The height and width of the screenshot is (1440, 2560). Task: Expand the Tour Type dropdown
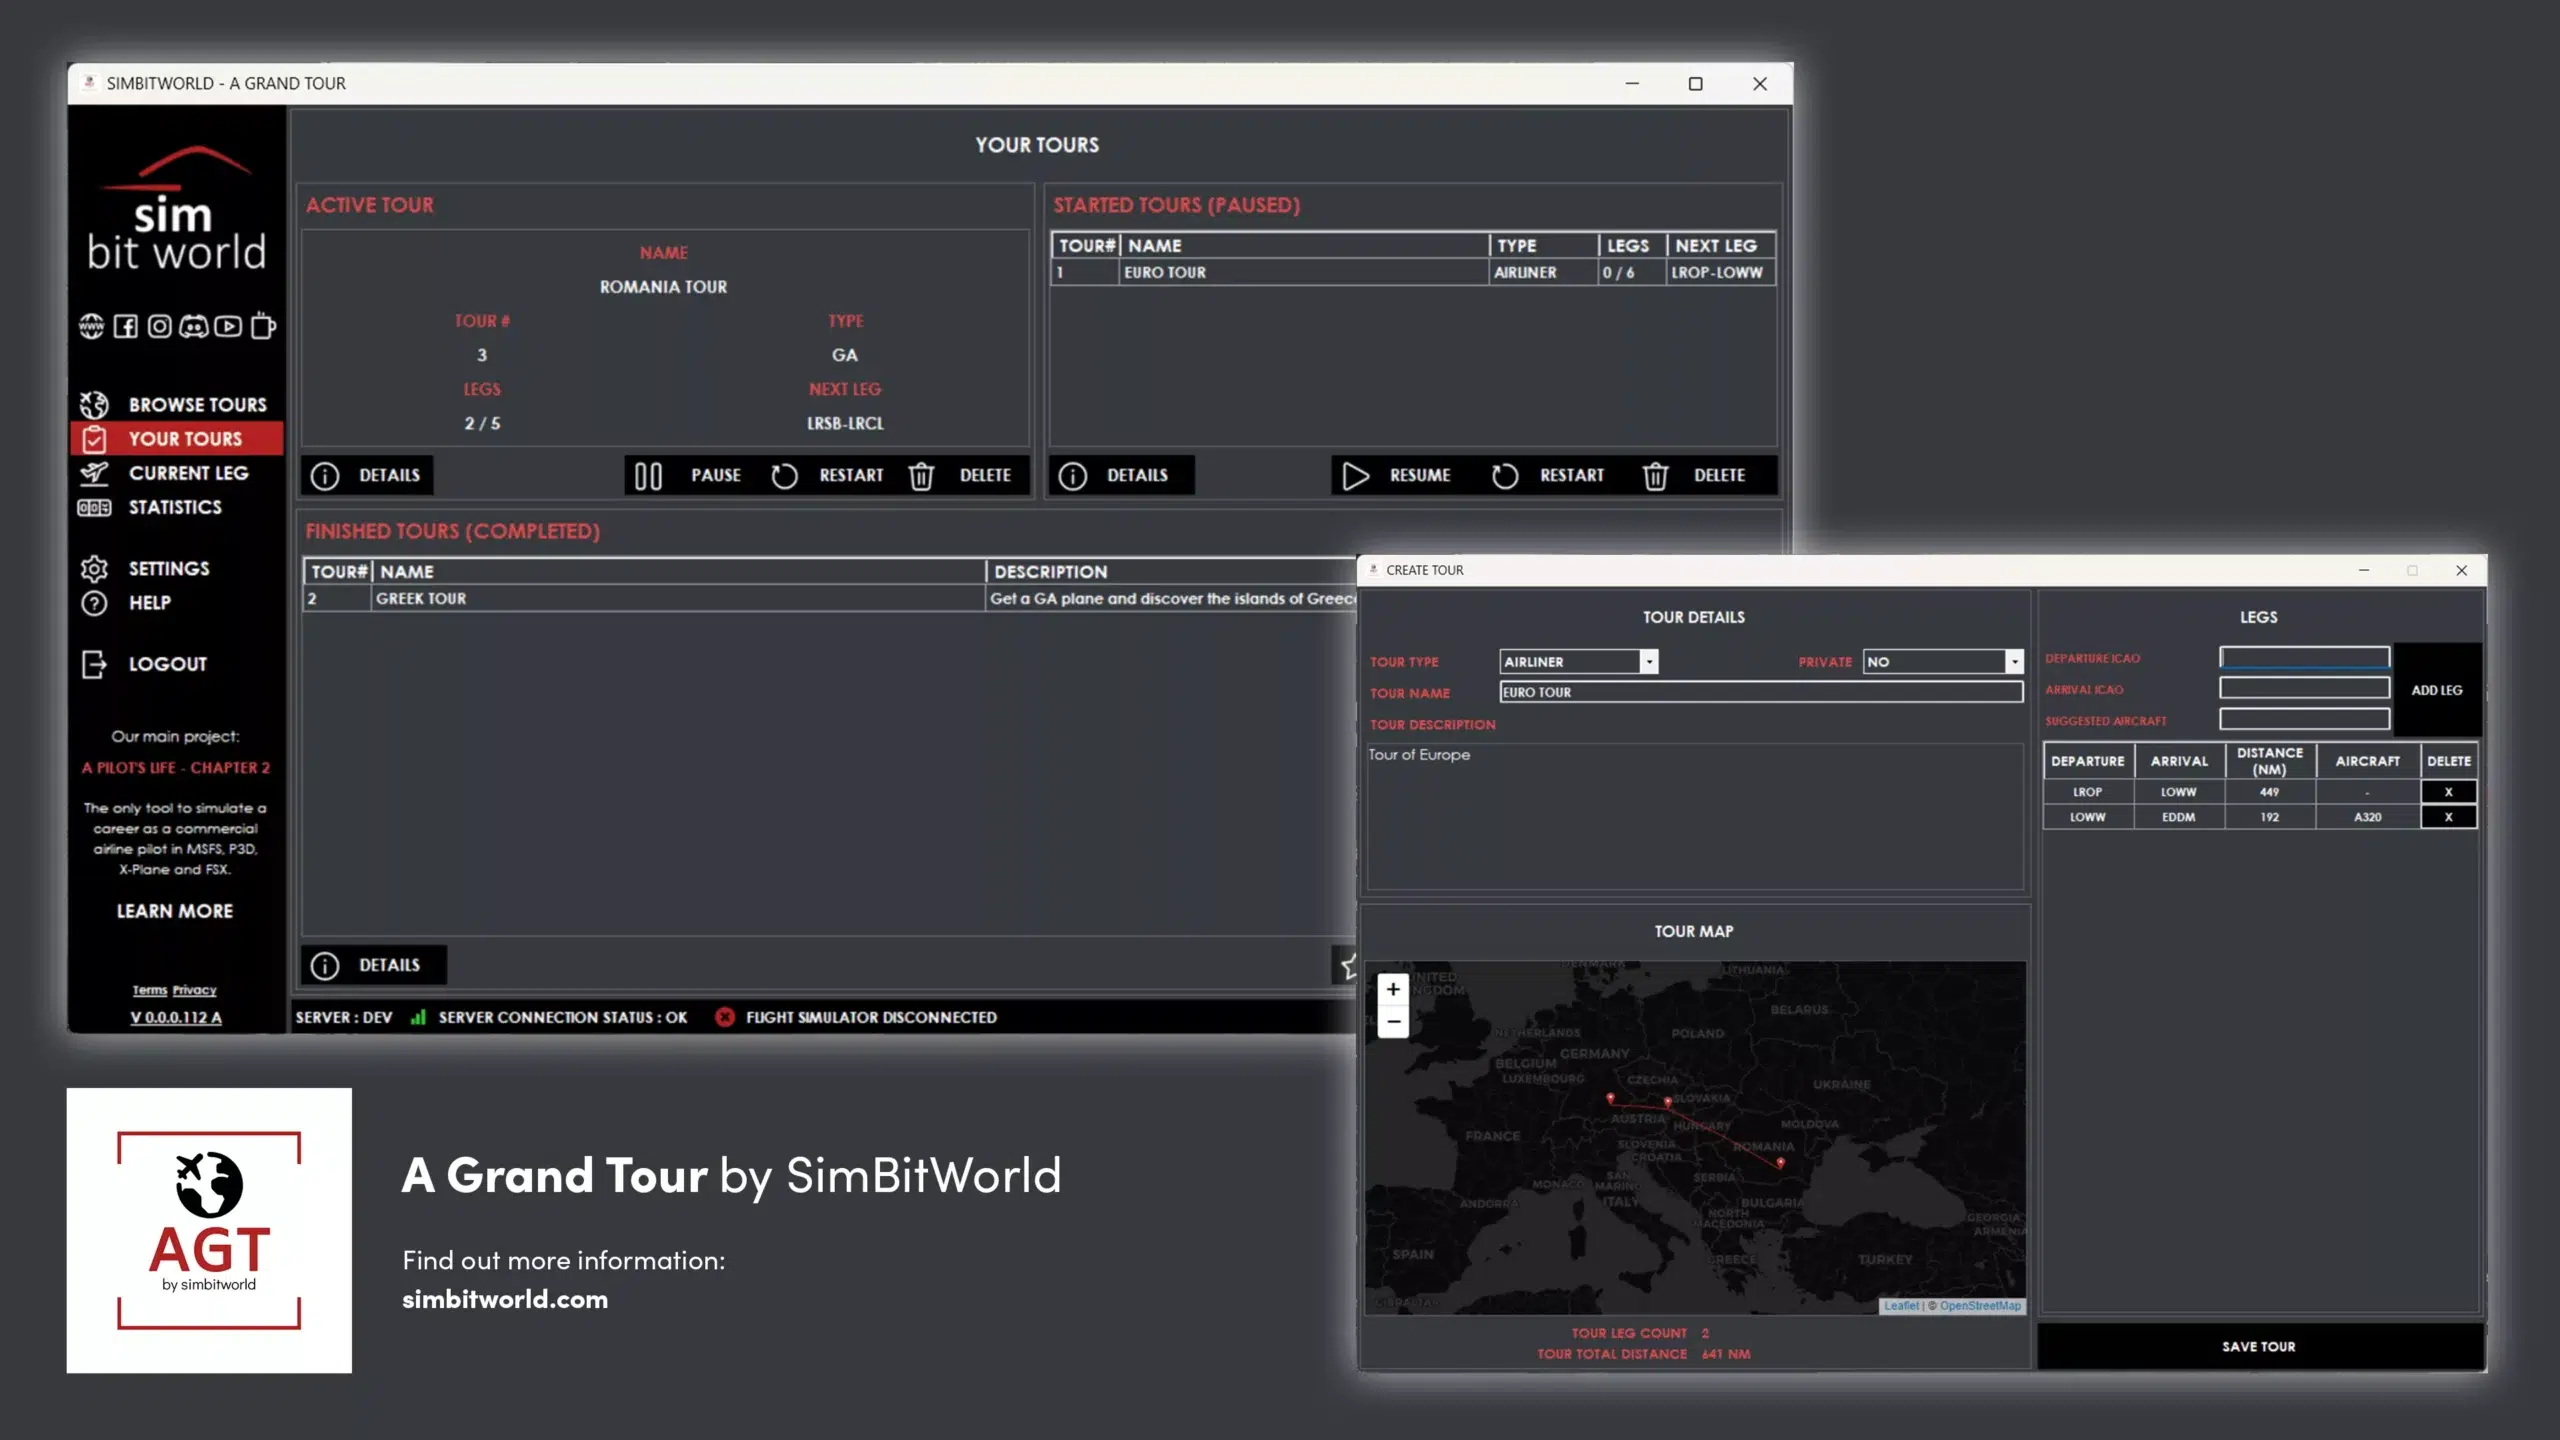(1649, 662)
